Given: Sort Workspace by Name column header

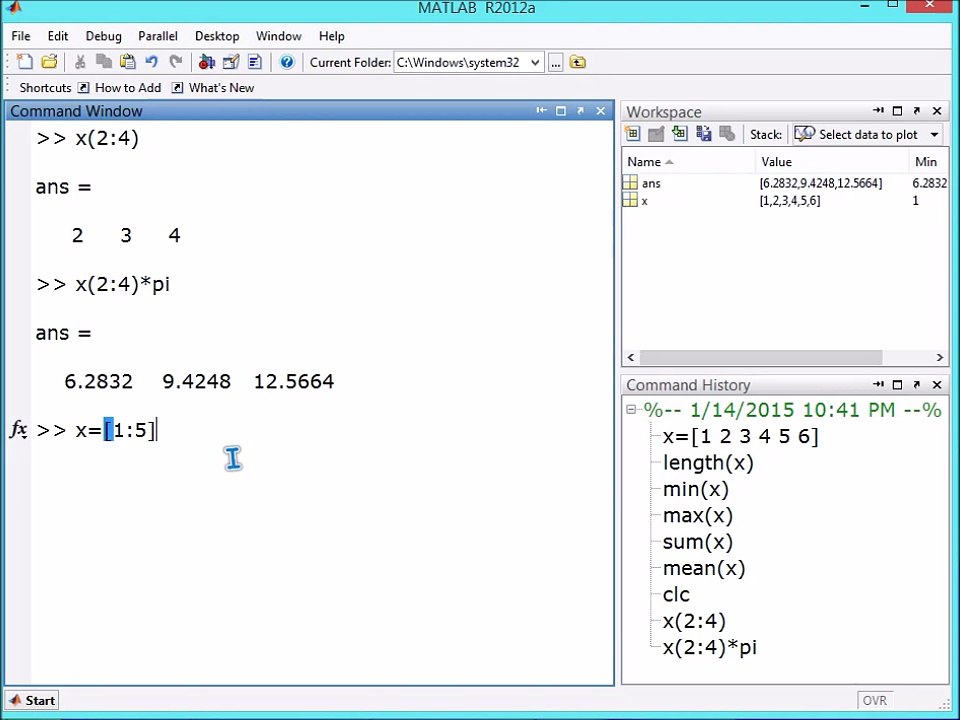Looking at the screenshot, I should coord(689,162).
